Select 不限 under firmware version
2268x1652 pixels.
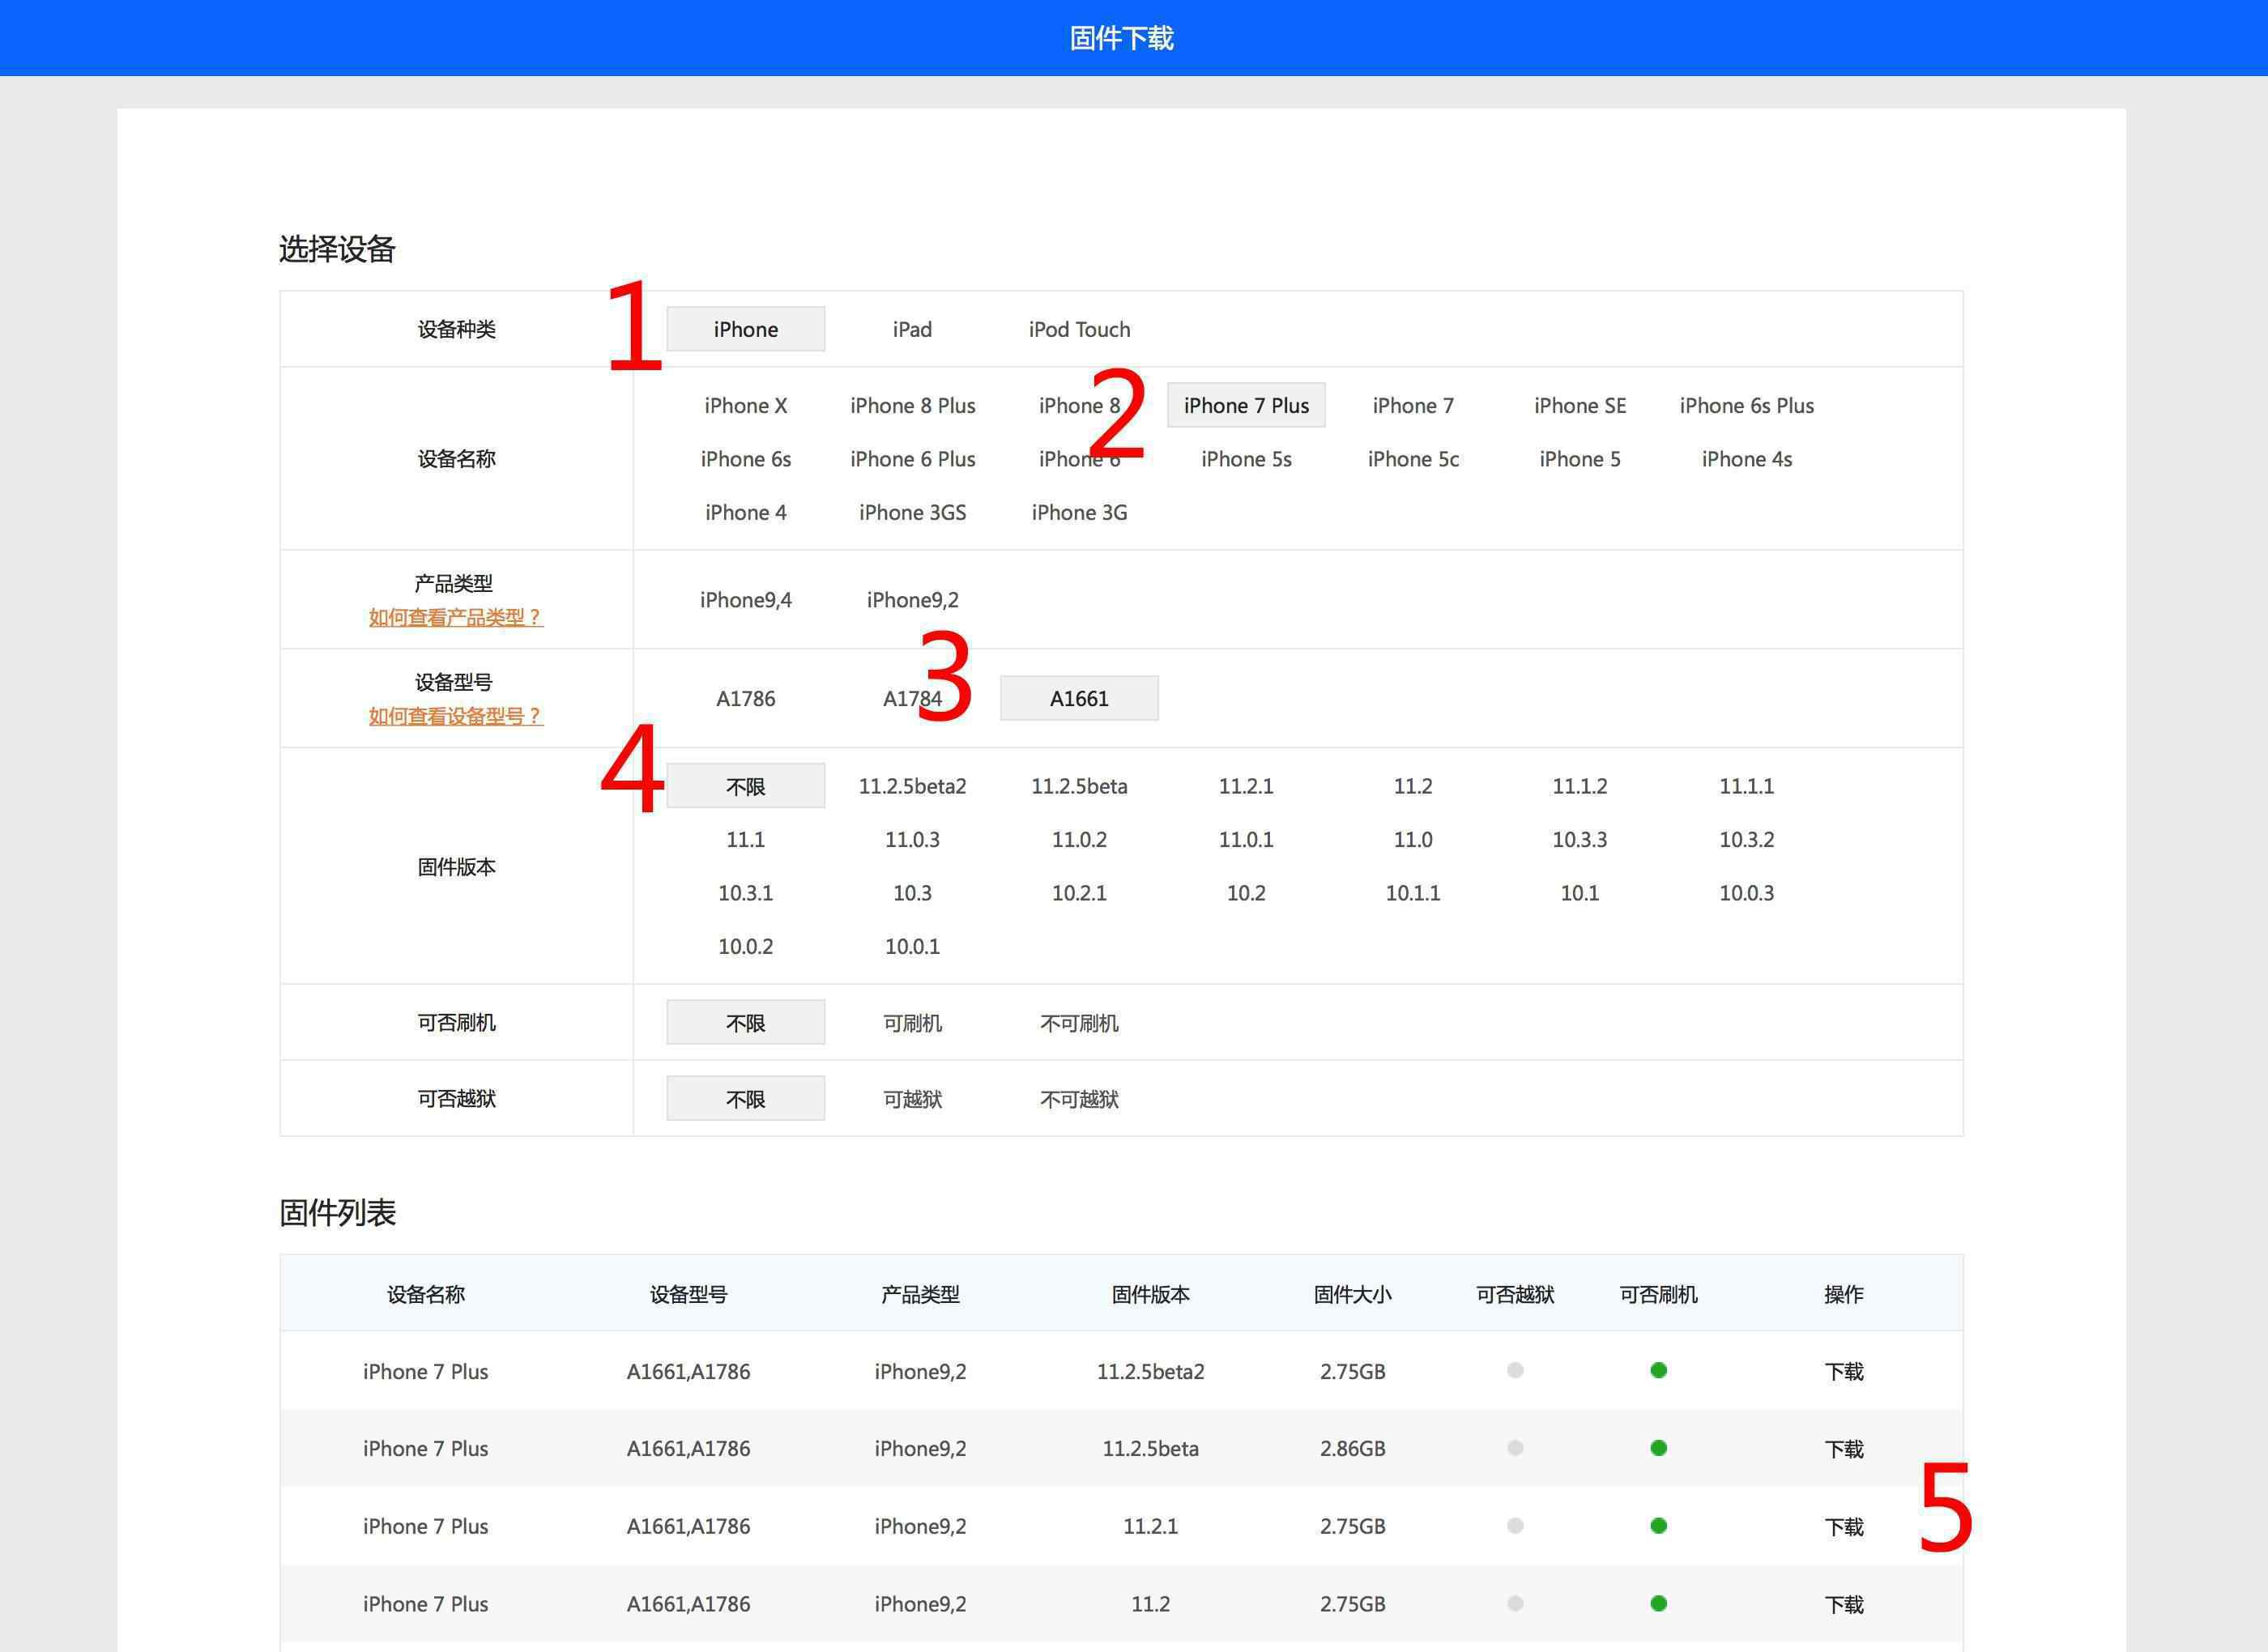(x=745, y=786)
